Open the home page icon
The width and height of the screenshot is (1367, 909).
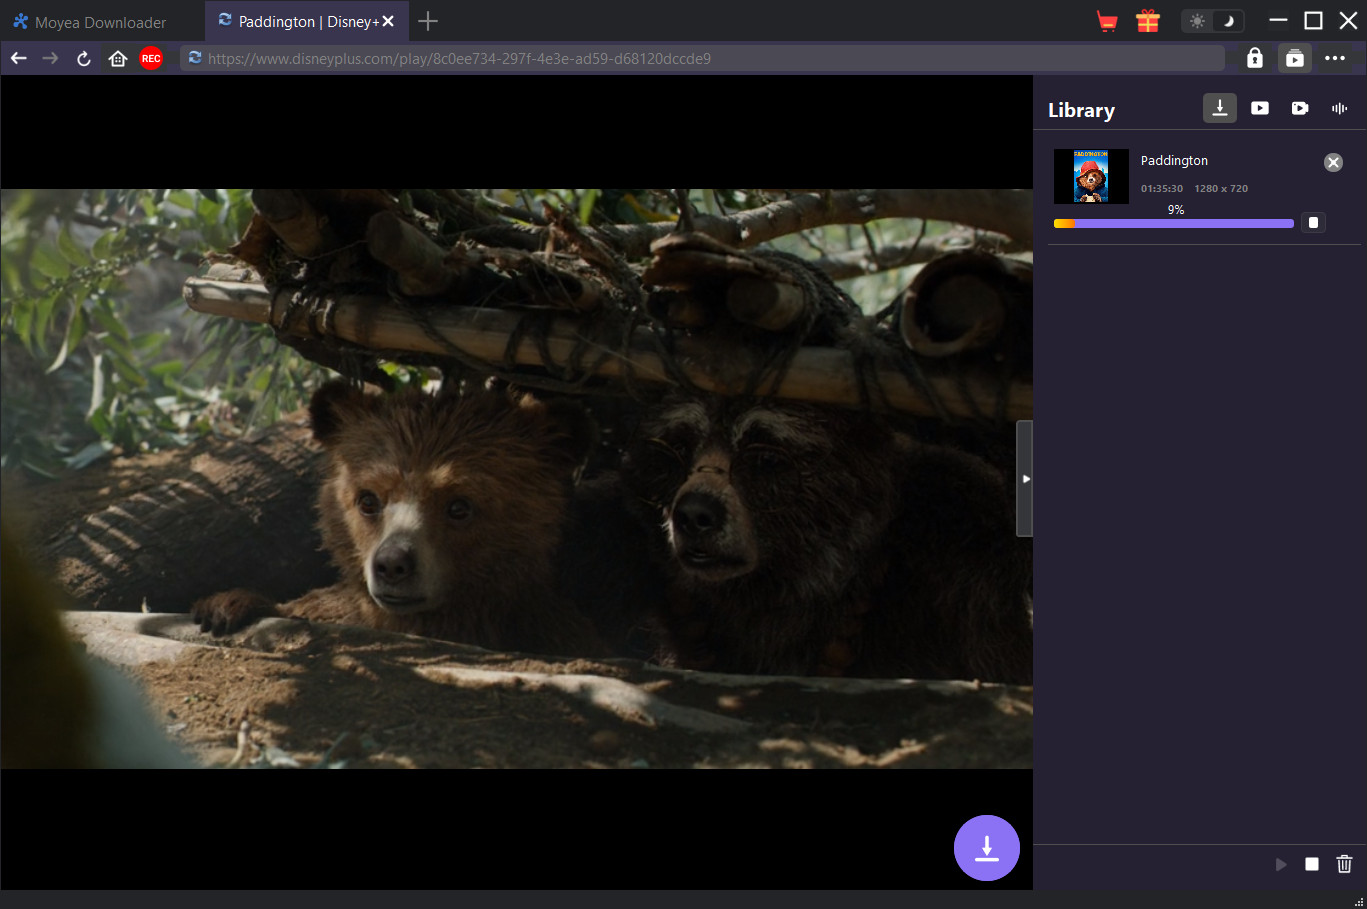118,58
